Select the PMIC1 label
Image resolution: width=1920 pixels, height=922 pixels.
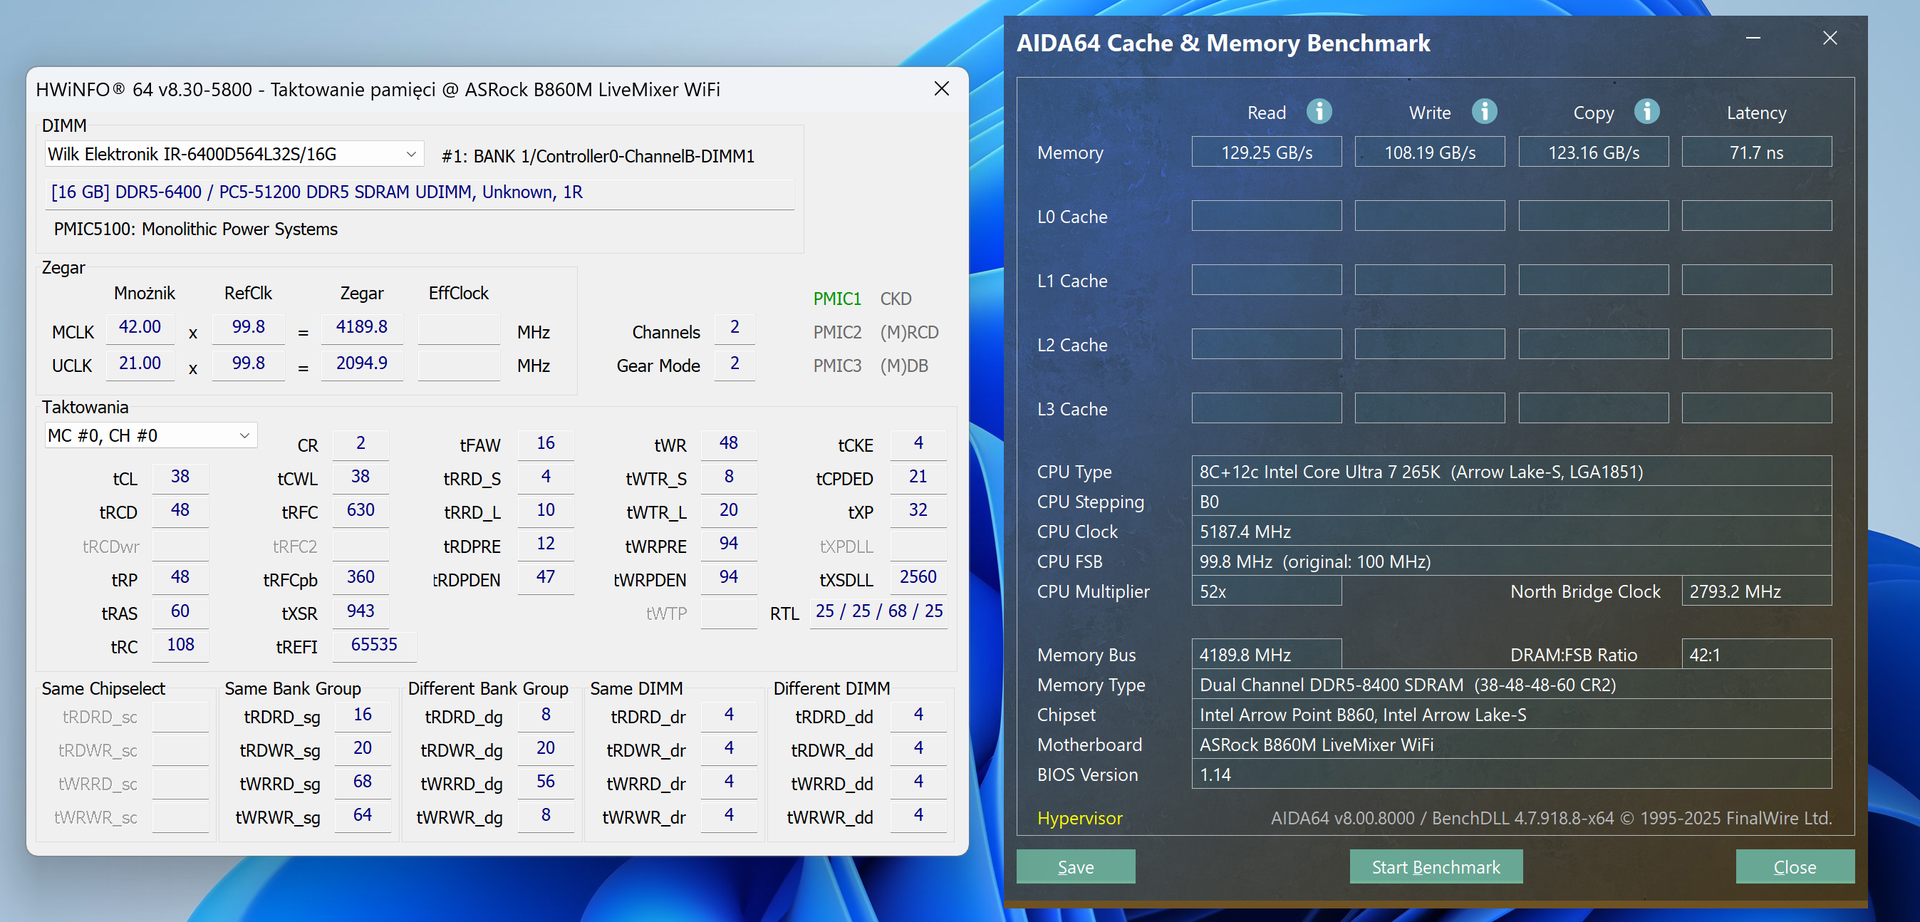[836, 299]
